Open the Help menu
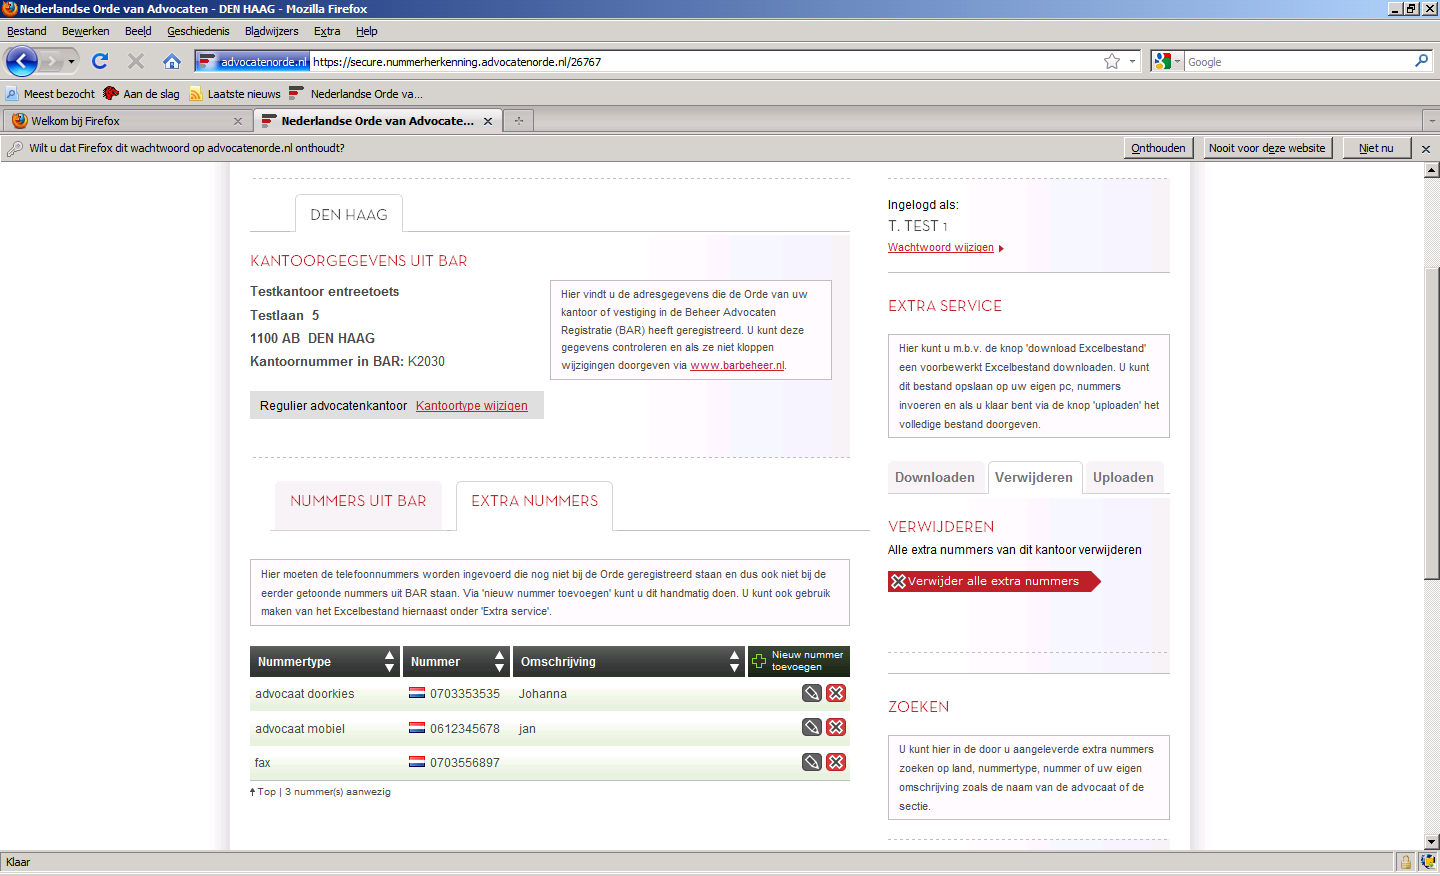The width and height of the screenshot is (1440, 876). coord(367,31)
